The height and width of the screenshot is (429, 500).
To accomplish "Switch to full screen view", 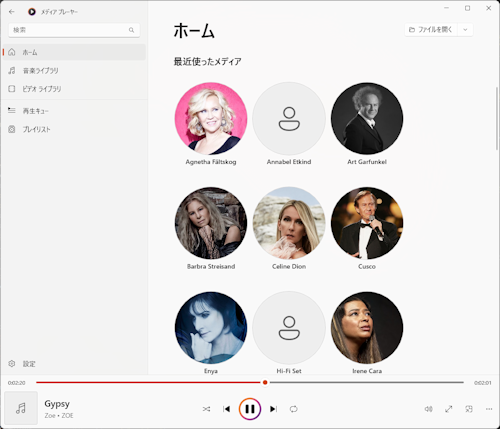I will tap(449, 409).
